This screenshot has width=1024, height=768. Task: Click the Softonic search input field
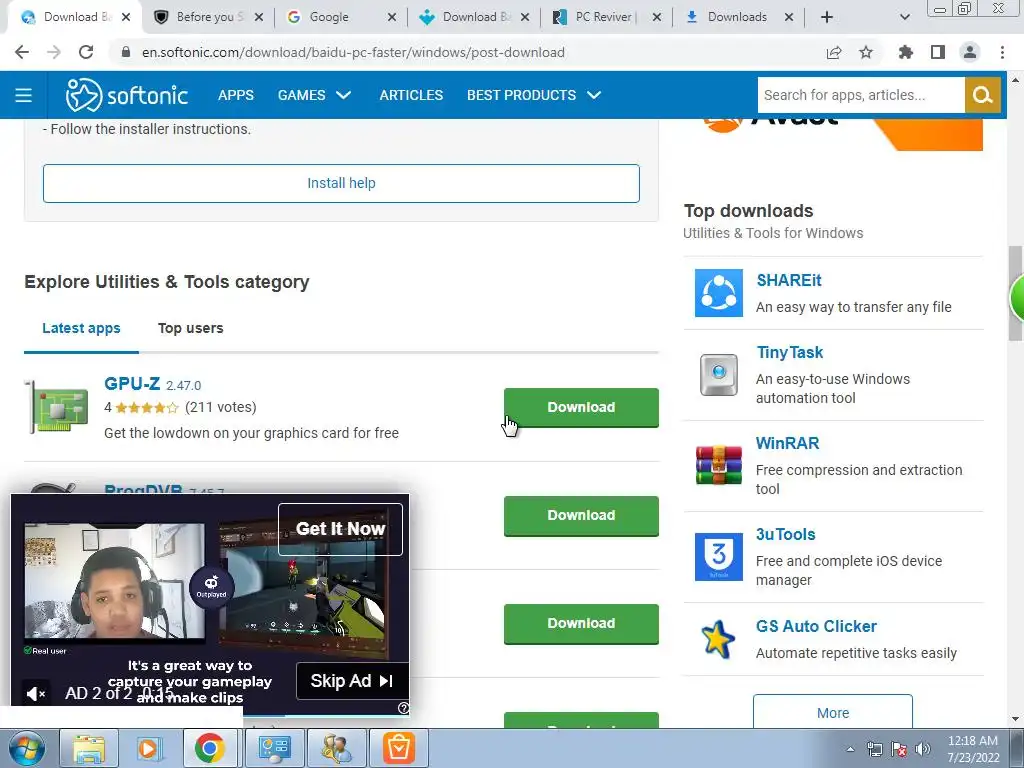(x=861, y=95)
